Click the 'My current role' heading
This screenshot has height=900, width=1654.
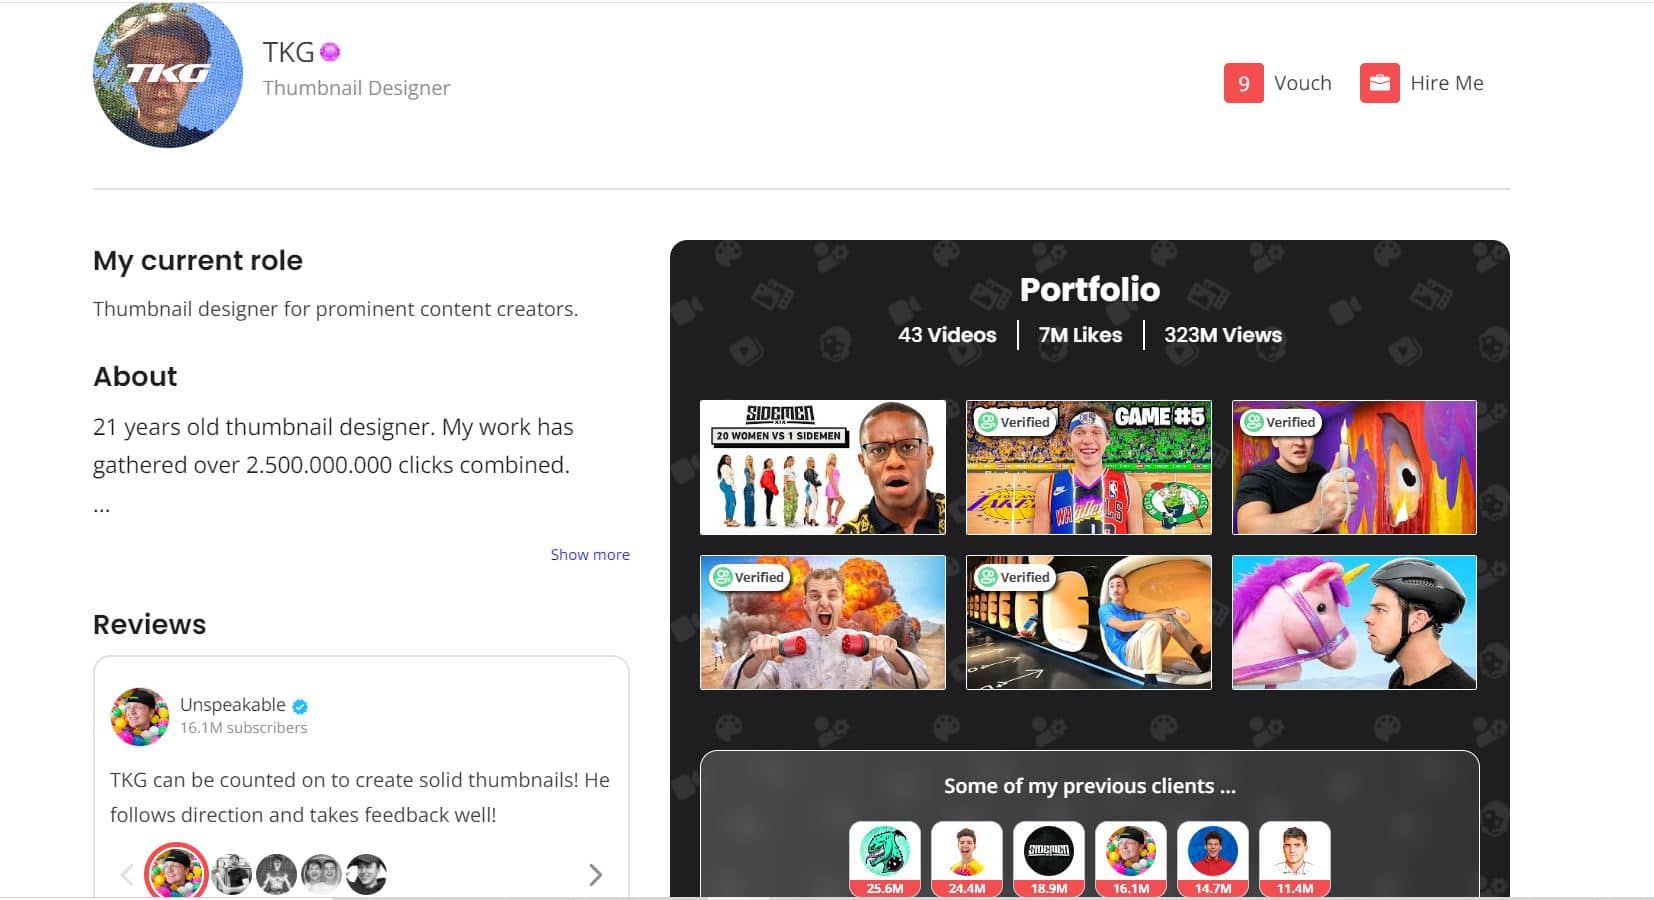(x=198, y=261)
